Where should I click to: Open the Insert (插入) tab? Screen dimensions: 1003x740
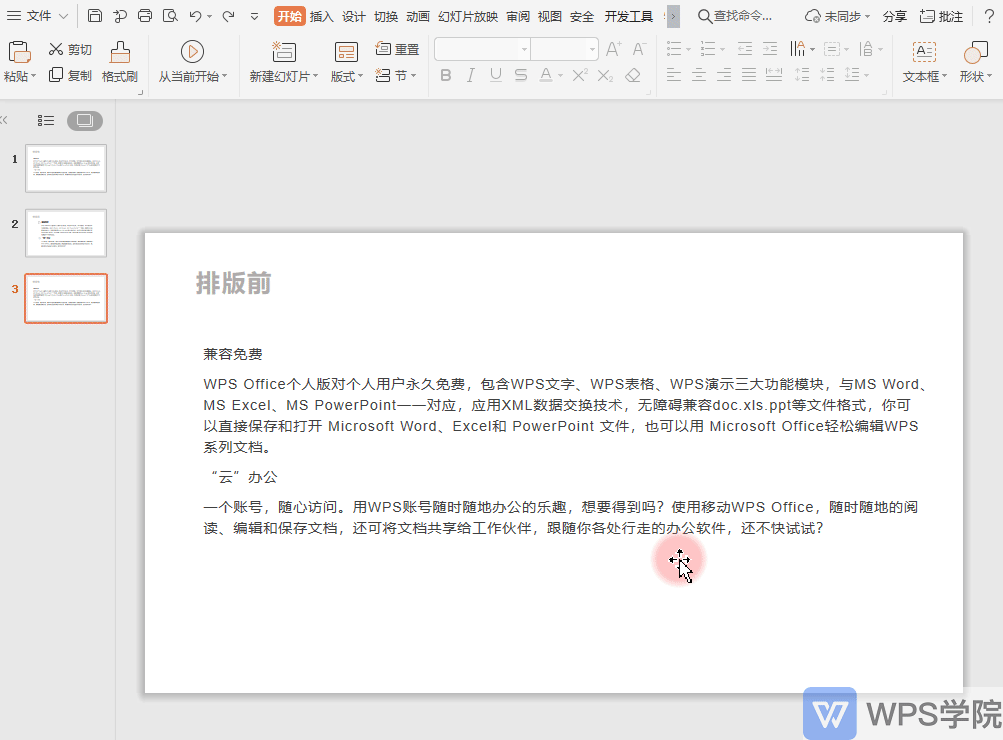tap(322, 17)
